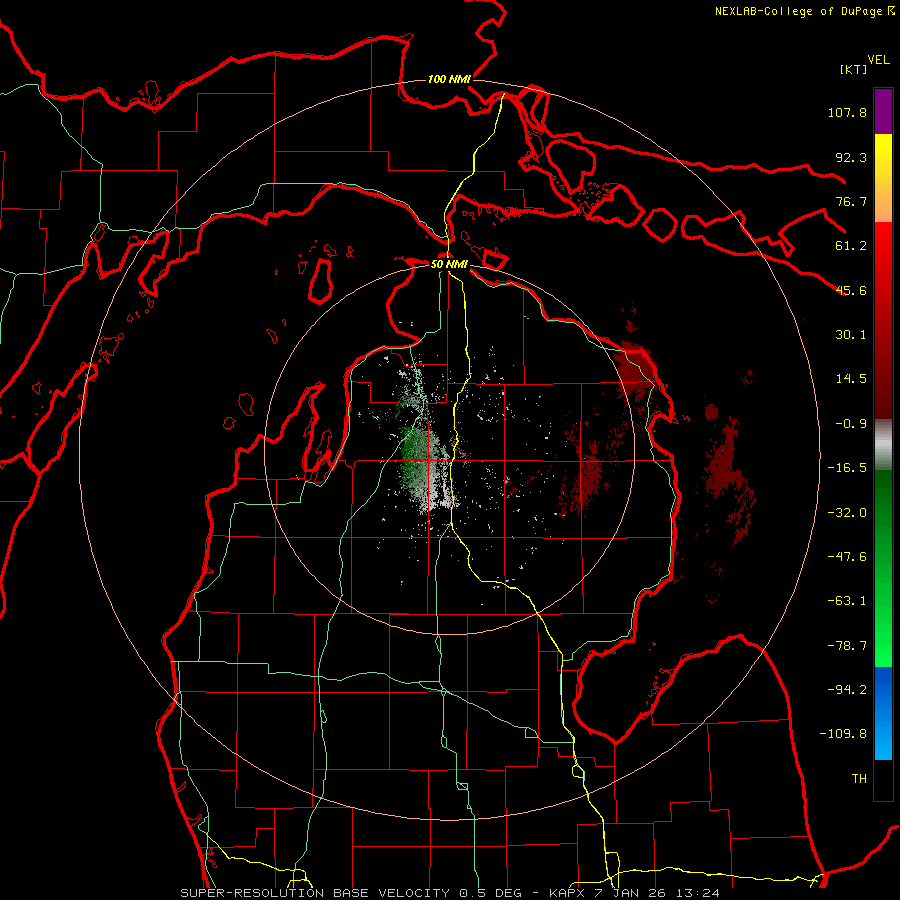Click the TH legend label
Viewport: 900px width, 900px height.
point(859,779)
